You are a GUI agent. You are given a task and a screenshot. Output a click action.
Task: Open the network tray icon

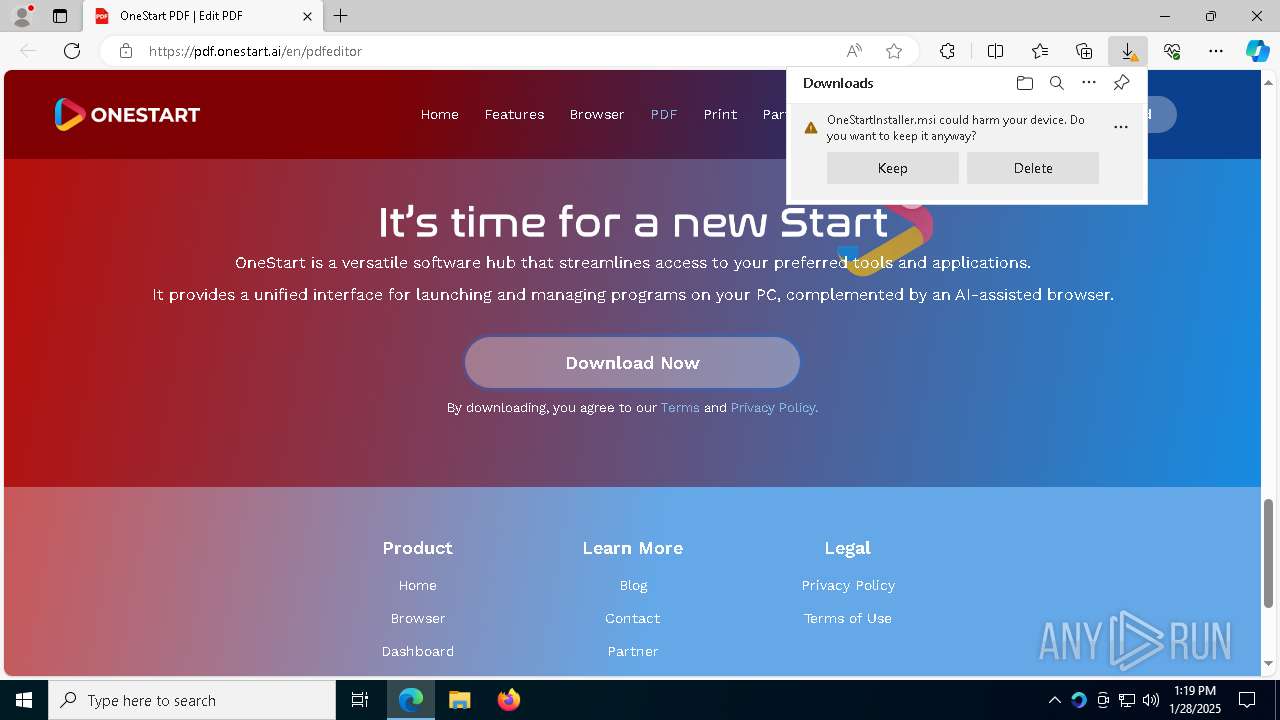coord(1127,700)
